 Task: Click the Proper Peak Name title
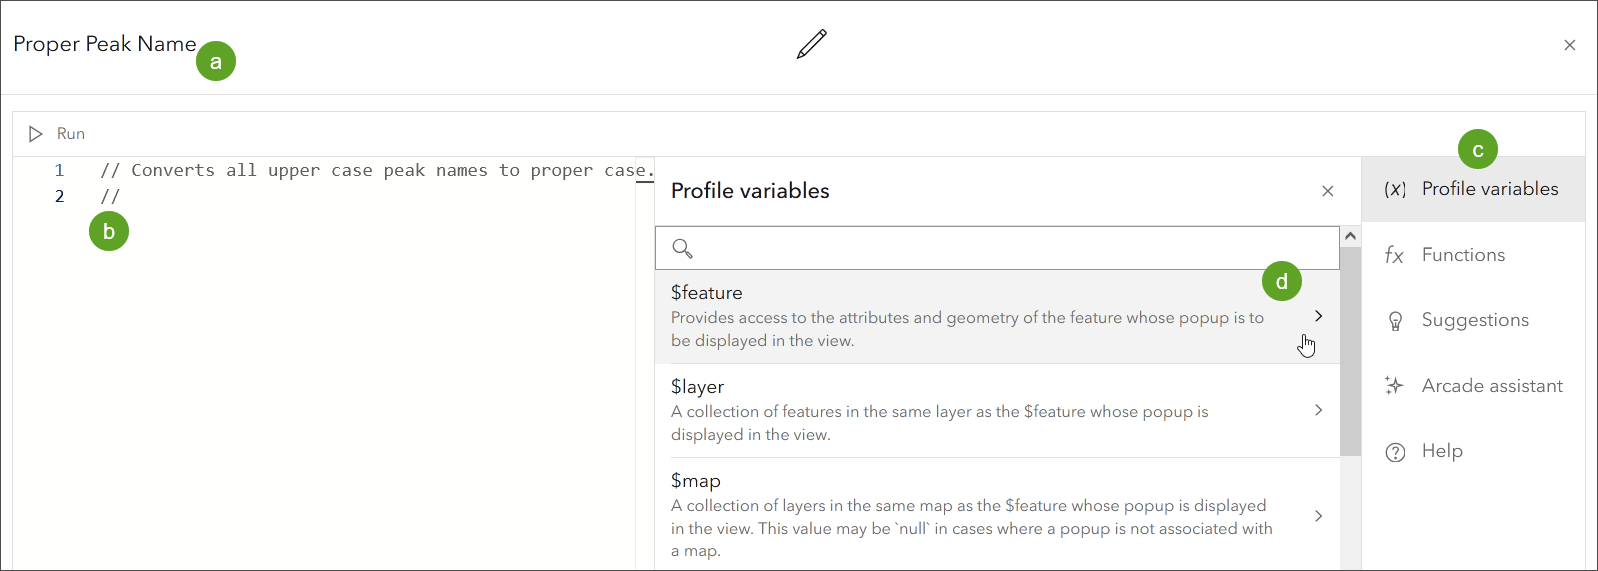click(x=104, y=44)
